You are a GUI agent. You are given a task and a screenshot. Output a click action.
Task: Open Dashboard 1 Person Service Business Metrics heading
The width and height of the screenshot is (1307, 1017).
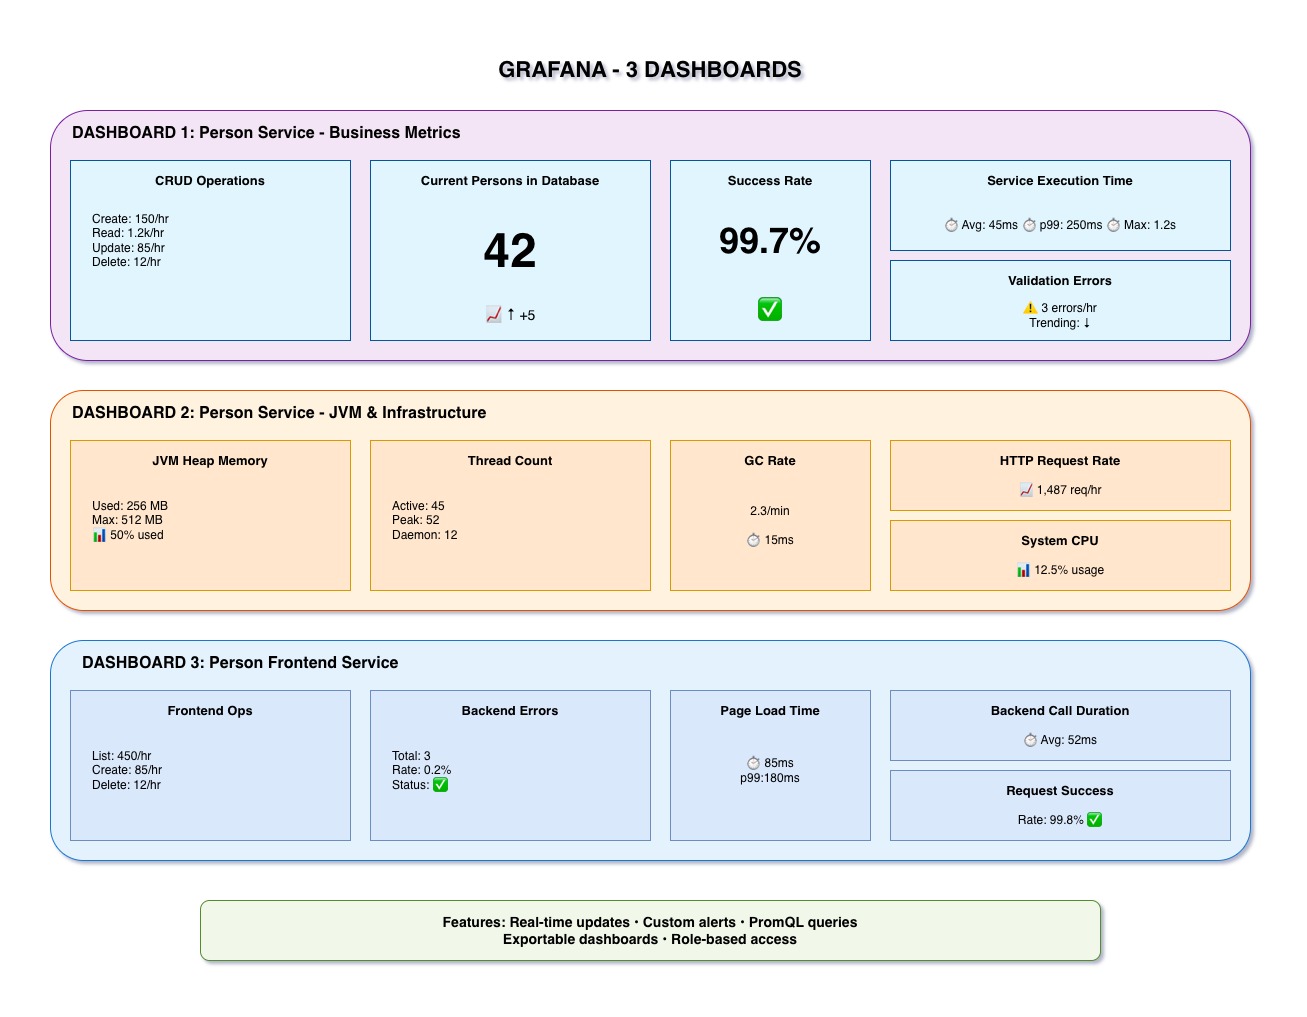tap(266, 133)
